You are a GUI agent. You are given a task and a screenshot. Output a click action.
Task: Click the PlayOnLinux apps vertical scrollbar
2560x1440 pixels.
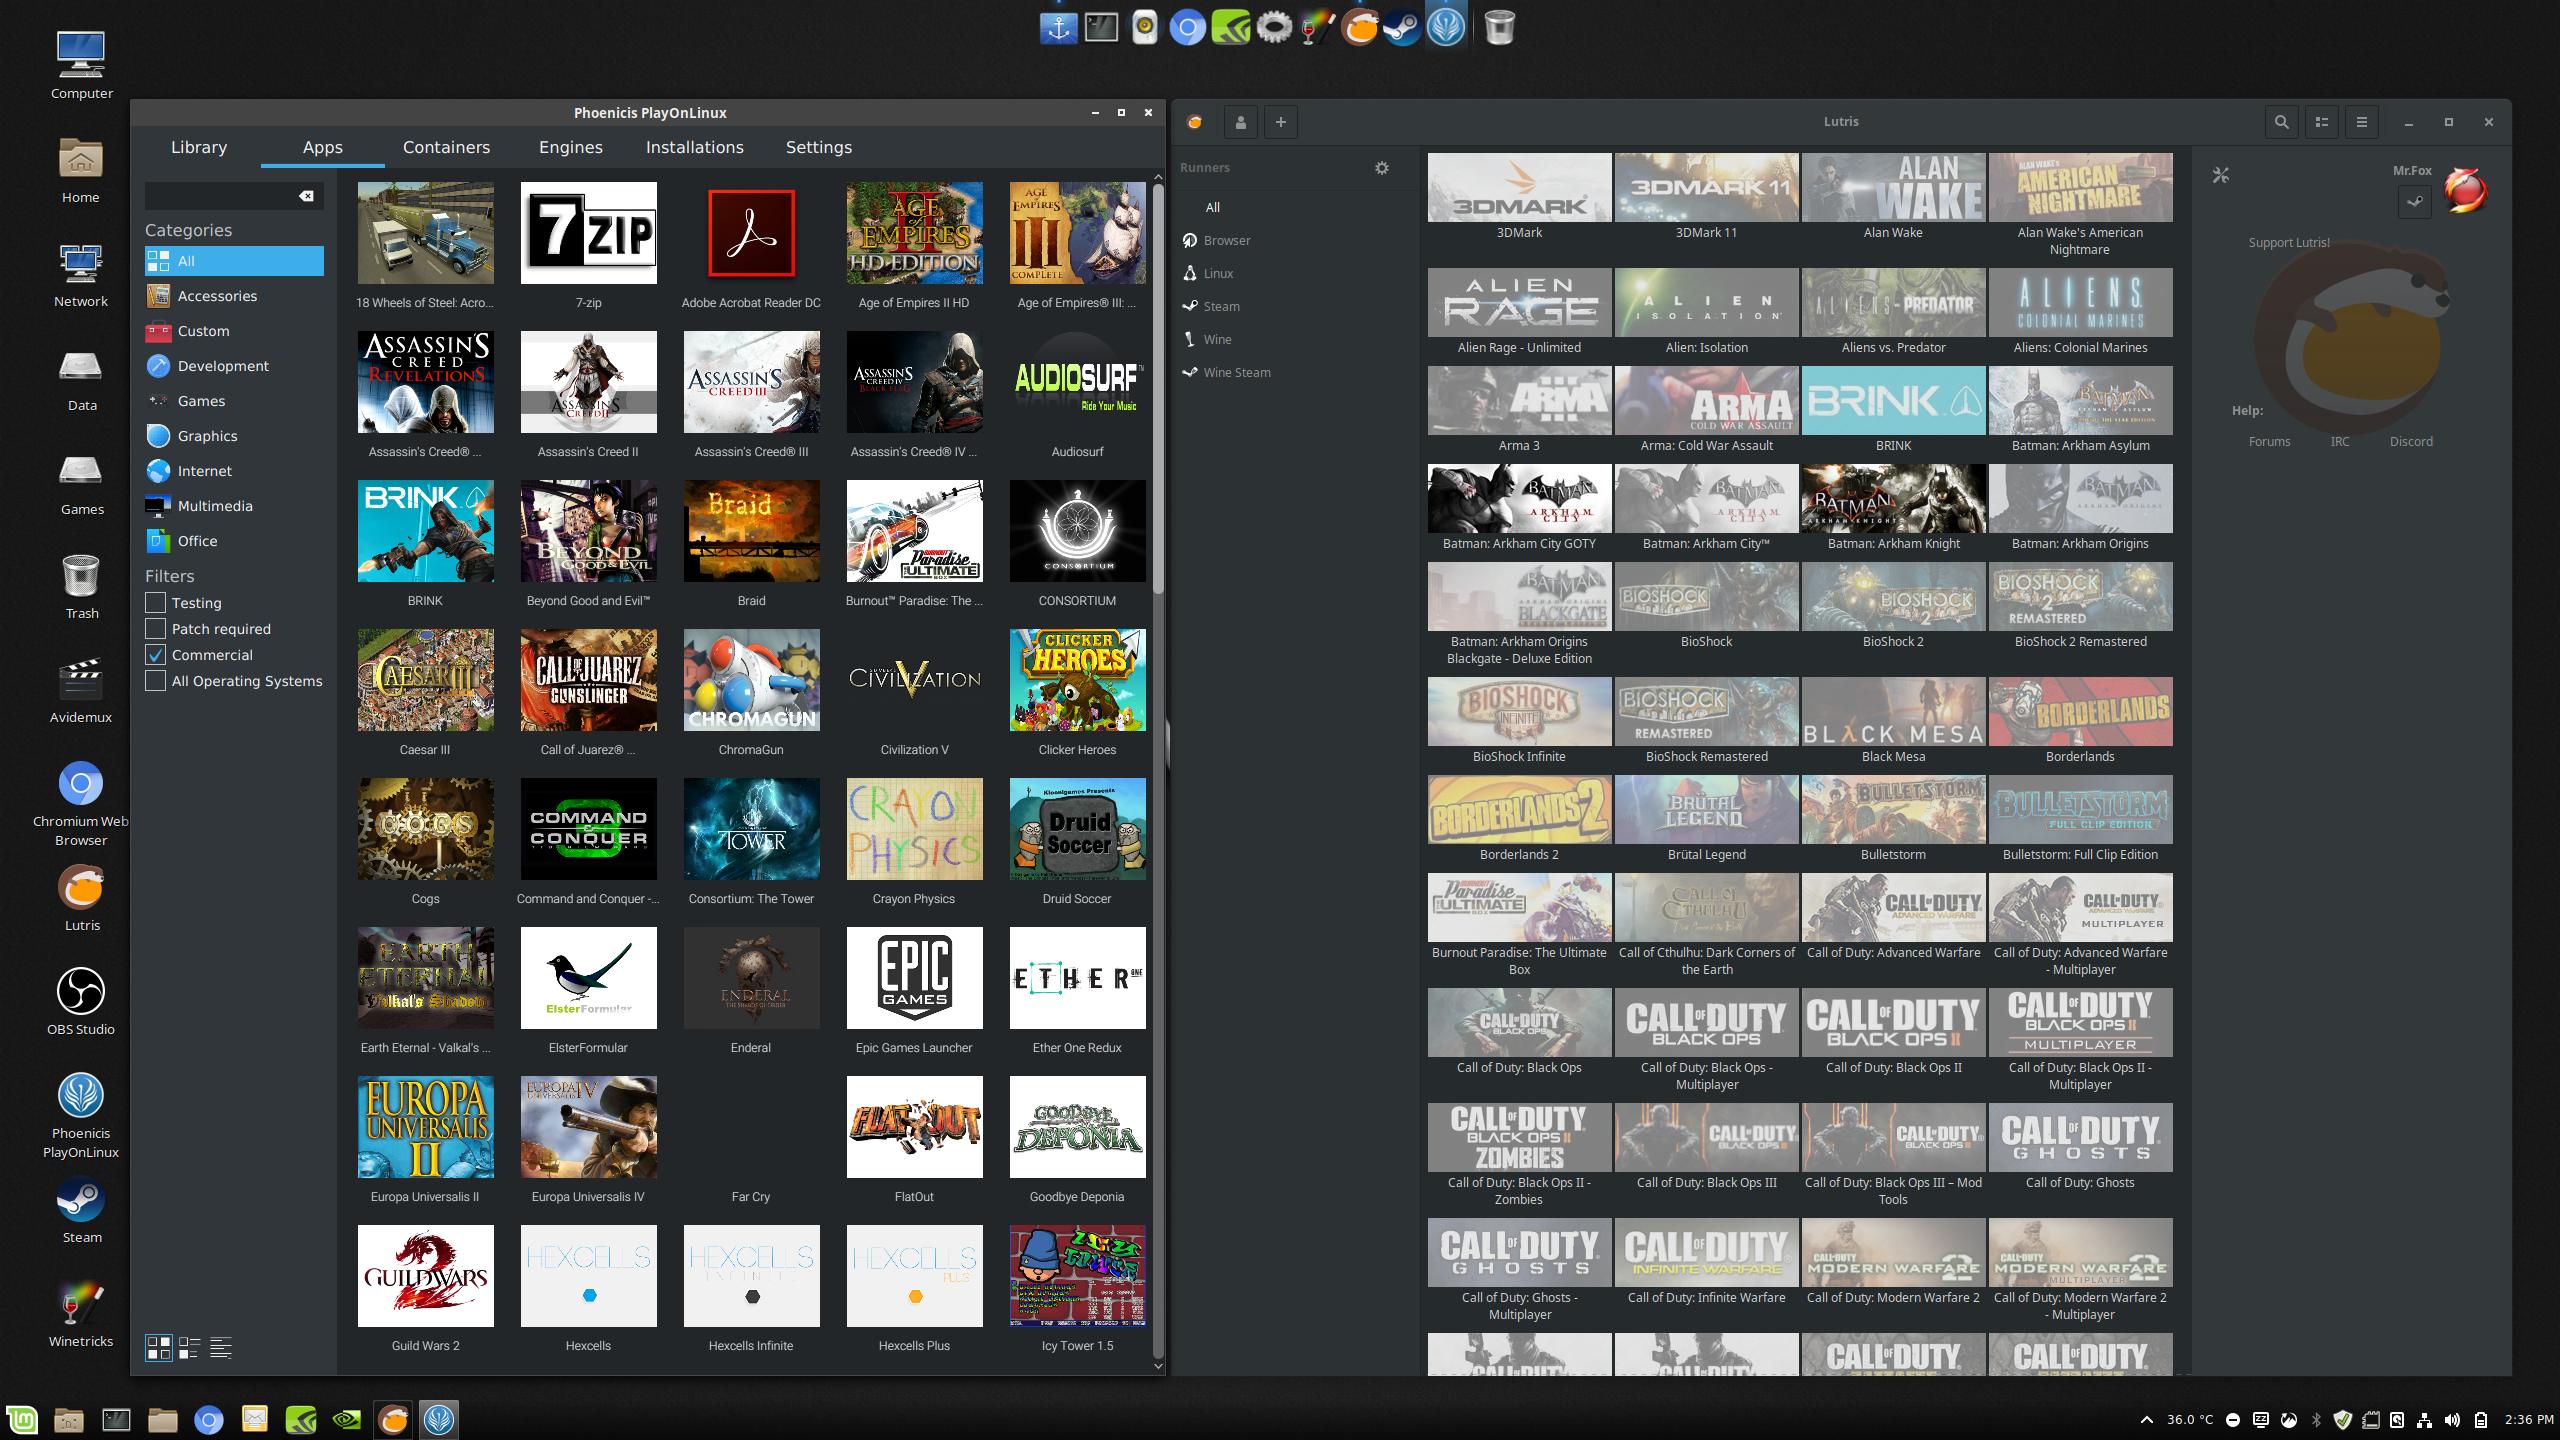tap(1158, 390)
